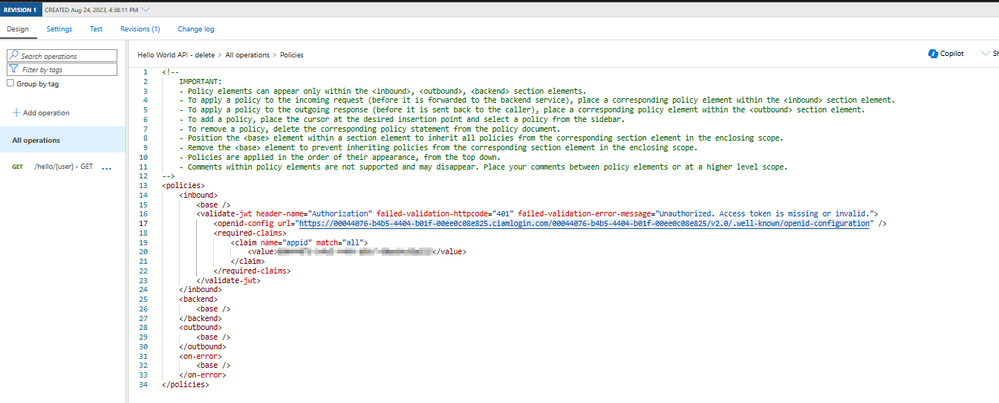The image size is (999, 403).
Task: Click the blurred value on line 20
Action: 355,252
